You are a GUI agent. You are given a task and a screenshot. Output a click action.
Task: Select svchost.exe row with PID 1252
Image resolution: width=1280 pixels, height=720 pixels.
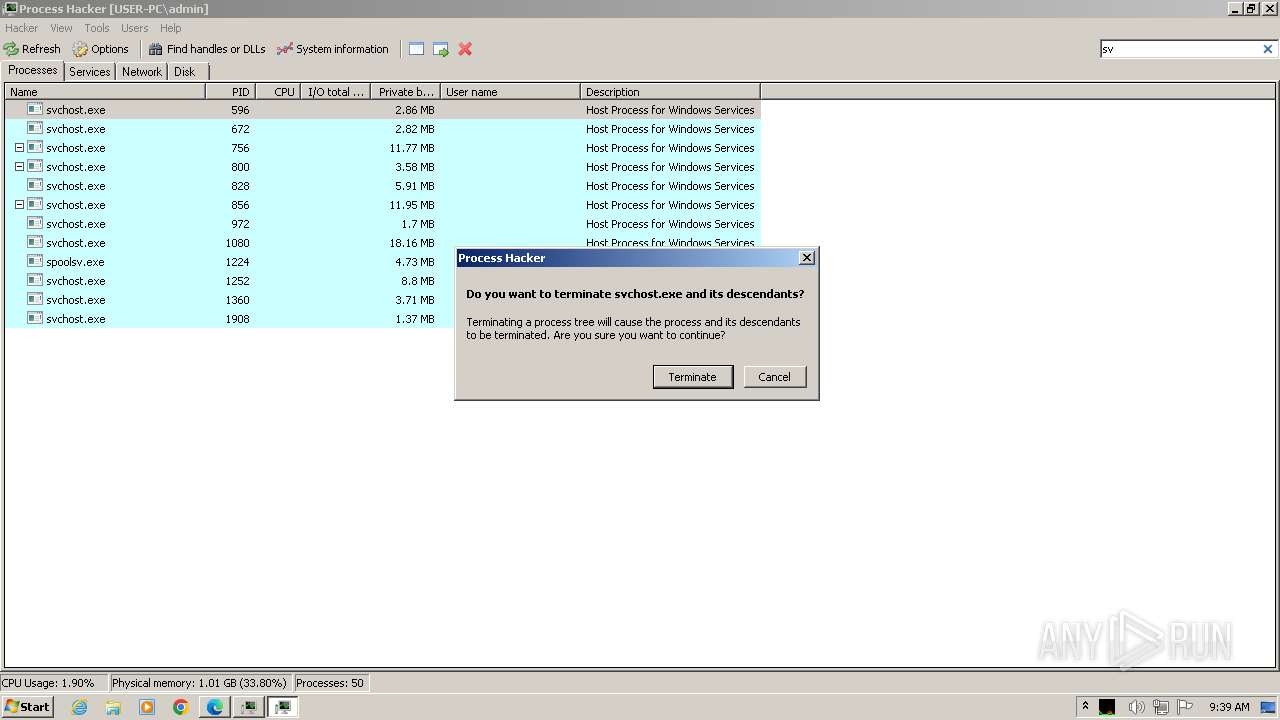[x=230, y=281]
